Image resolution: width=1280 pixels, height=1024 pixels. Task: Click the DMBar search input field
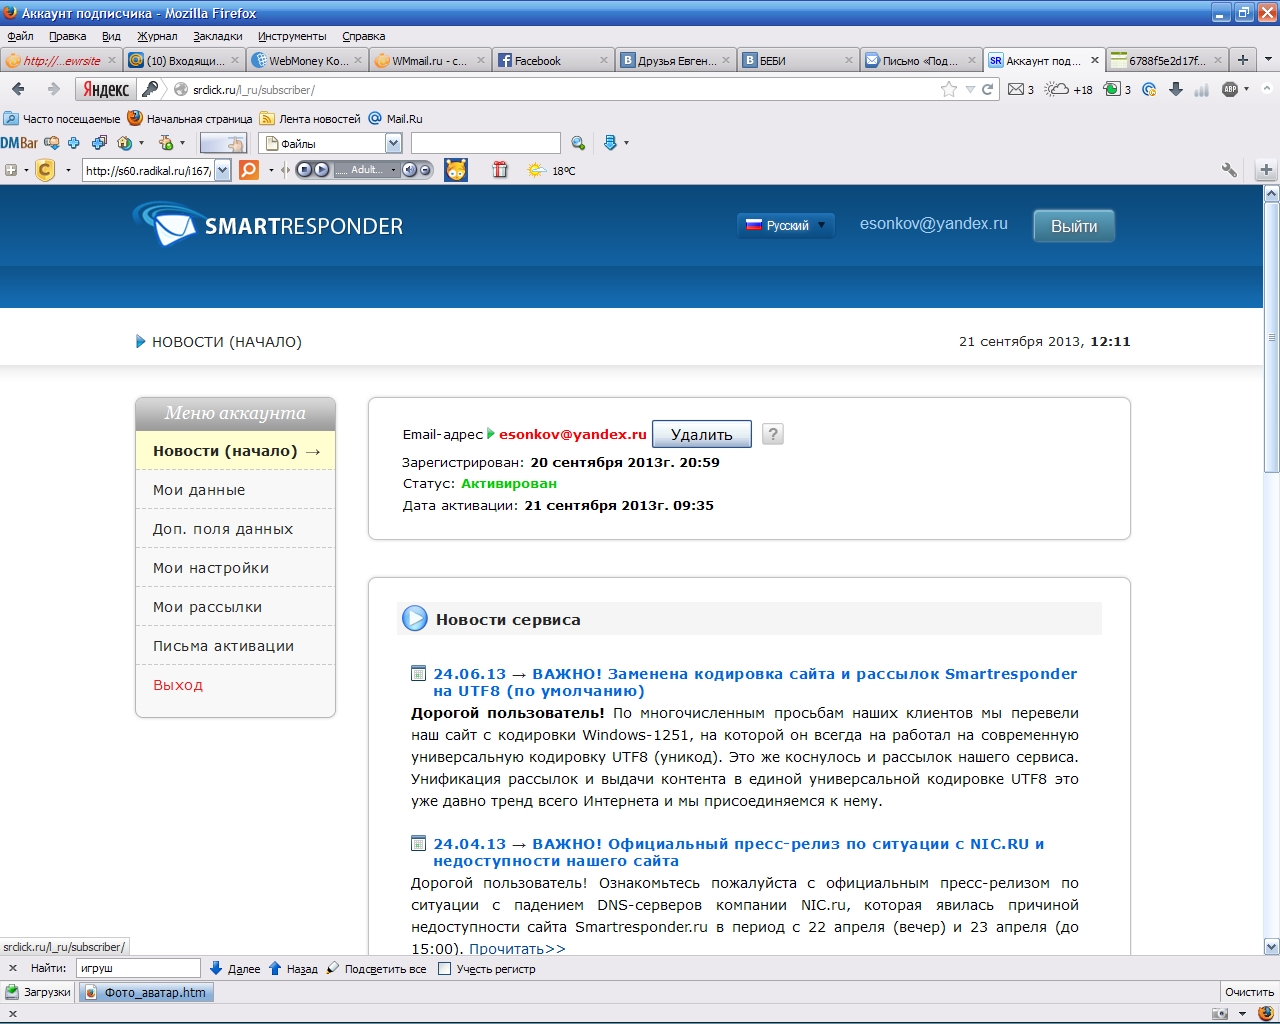pos(486,143)
